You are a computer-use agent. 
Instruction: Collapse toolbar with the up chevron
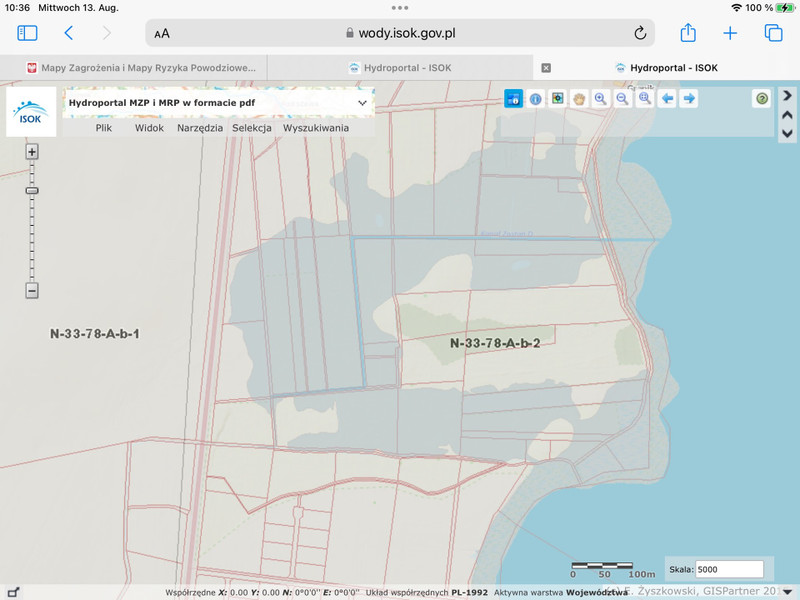787,115
